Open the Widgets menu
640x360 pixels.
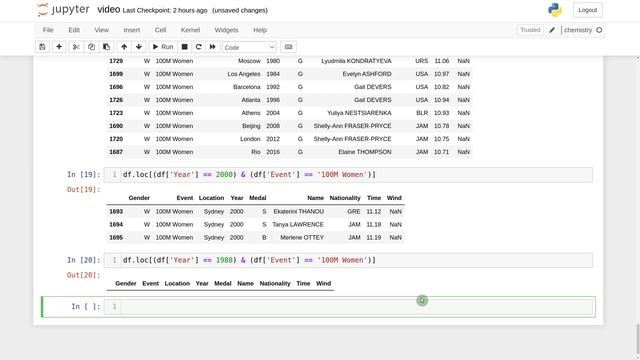click(227, 30)
